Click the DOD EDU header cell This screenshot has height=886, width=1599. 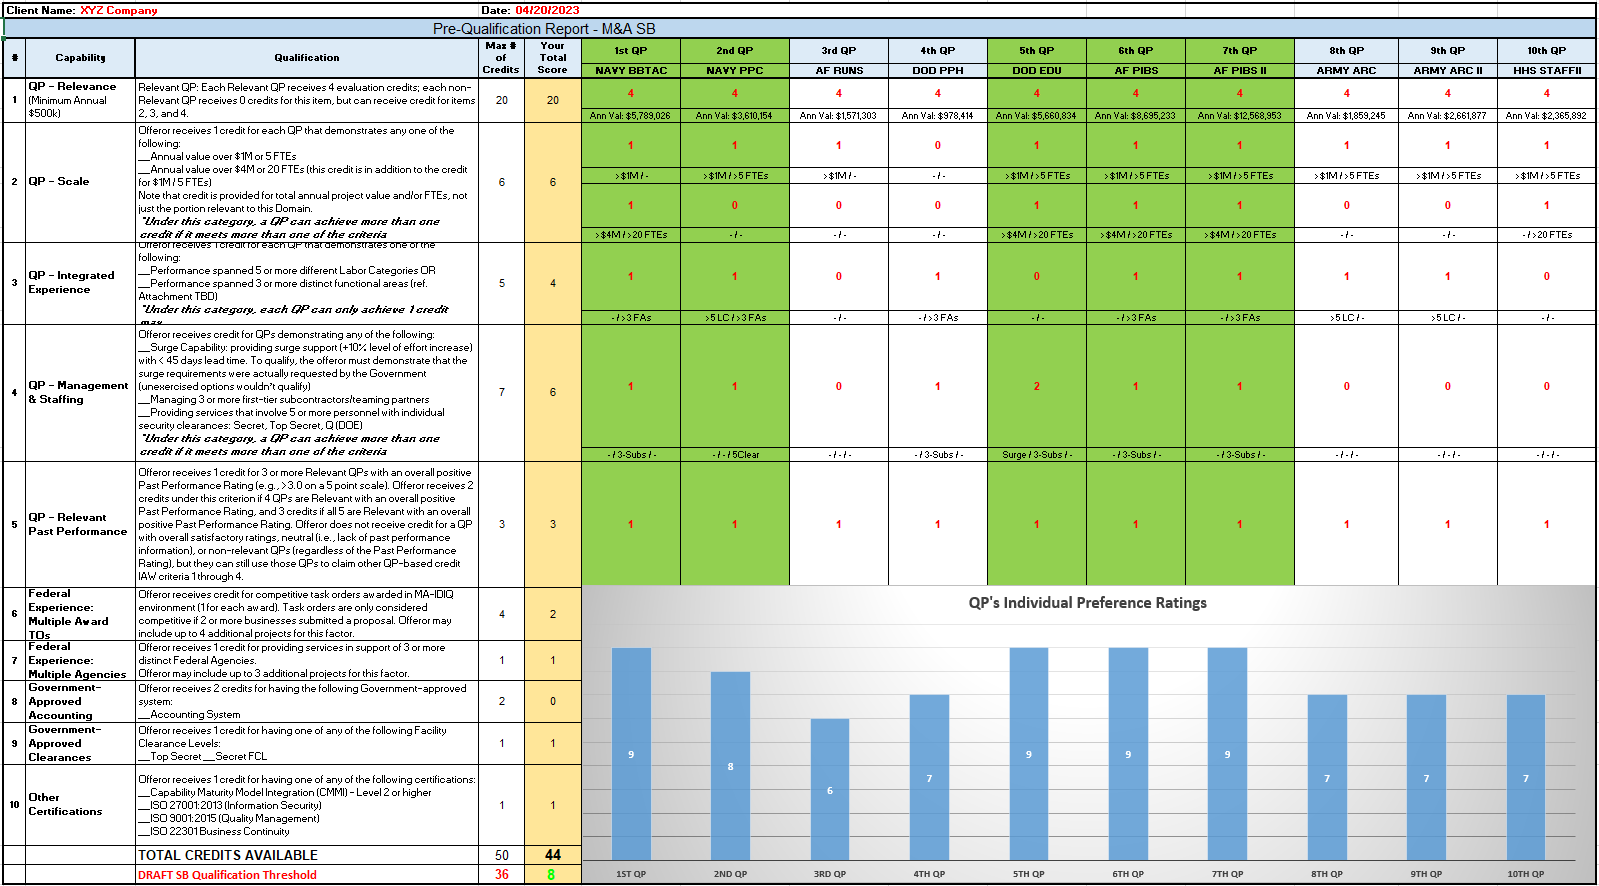click(x=1036, y=71)
